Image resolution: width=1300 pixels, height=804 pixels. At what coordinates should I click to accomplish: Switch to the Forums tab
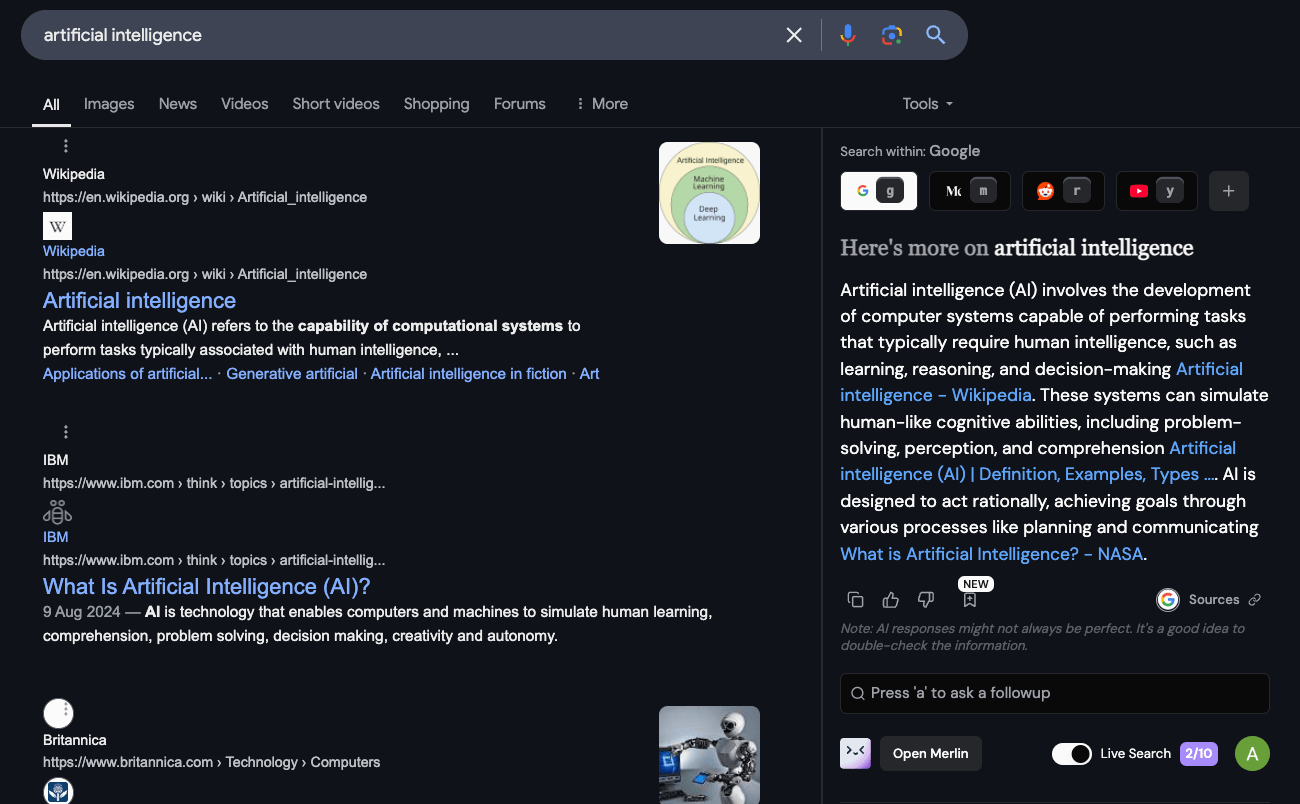click(520, 104)
